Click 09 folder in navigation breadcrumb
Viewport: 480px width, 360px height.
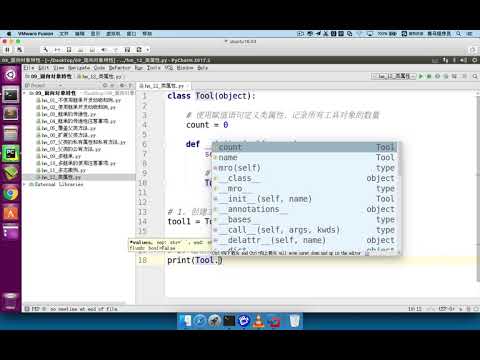pyautogui.click(x=49, y=76)
